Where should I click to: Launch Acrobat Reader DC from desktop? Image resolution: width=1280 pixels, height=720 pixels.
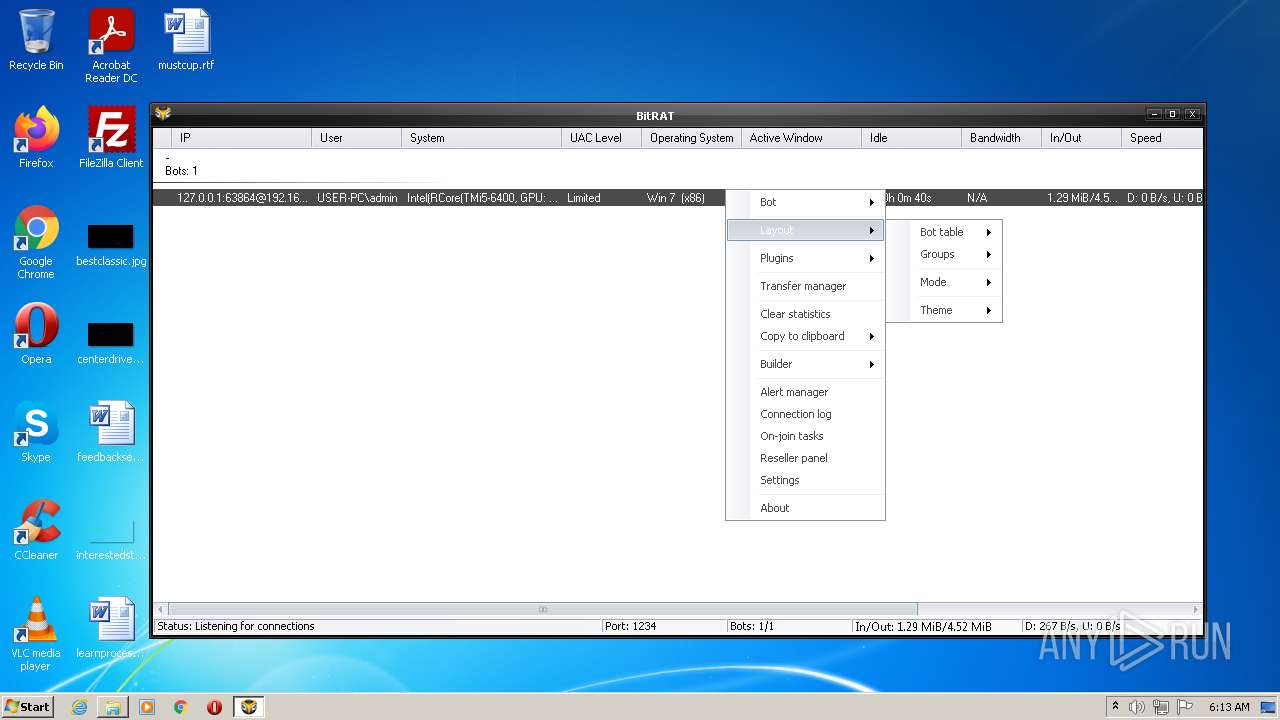111,46
